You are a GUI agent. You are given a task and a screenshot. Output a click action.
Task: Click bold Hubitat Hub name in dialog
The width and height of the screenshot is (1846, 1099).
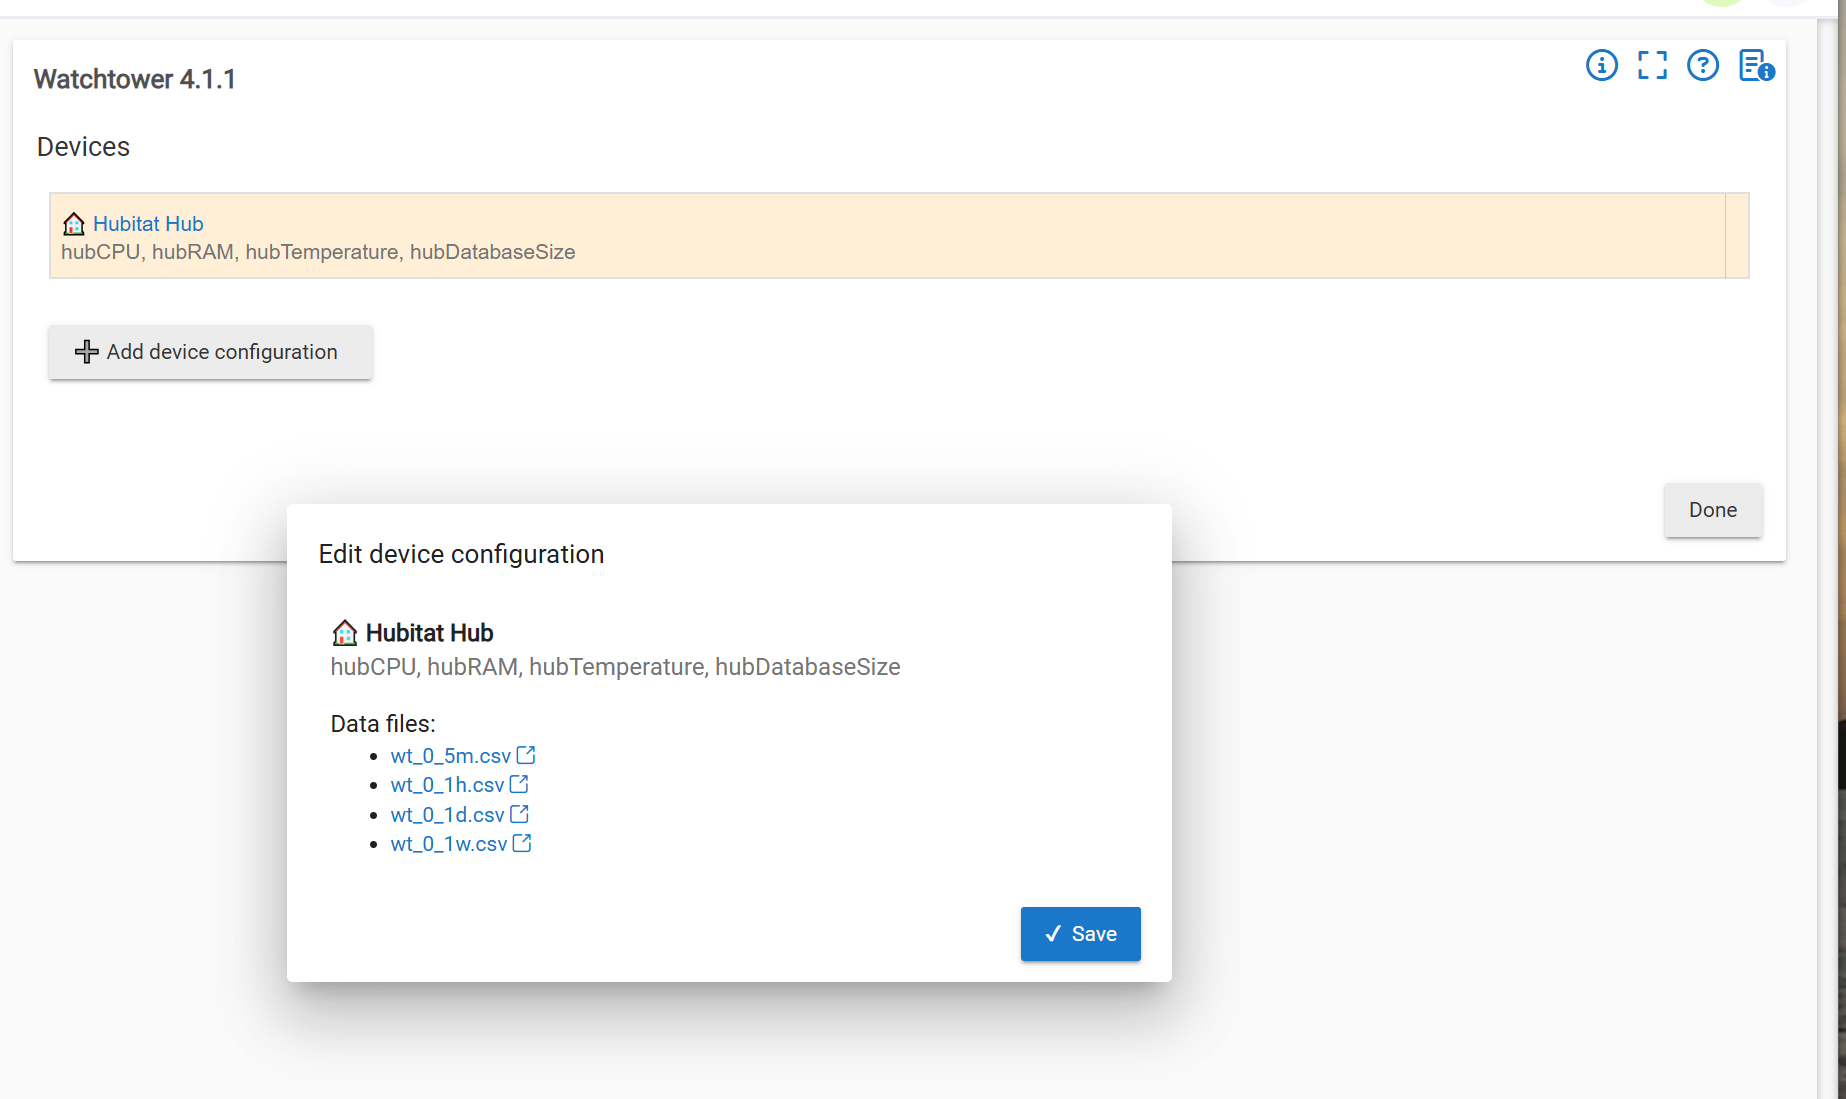(430, 633)
